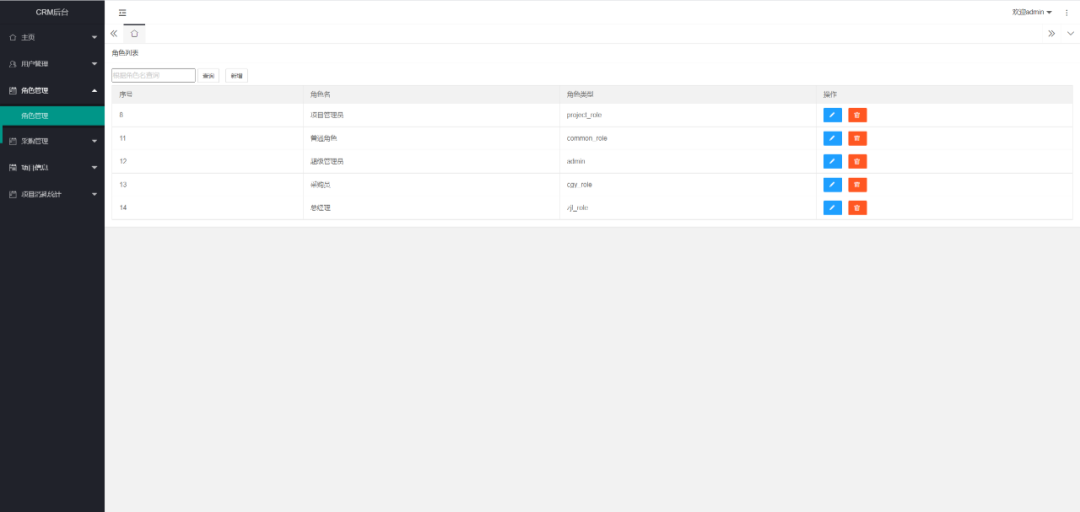Click the CRM后台 logo title
1080x512 pixels.
click(x=52, y=12)
